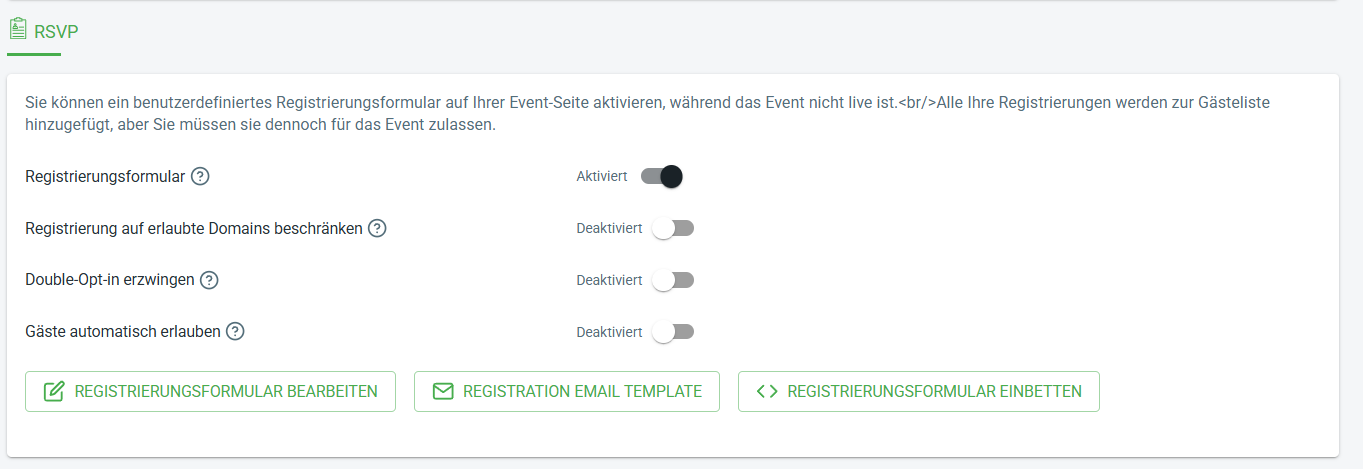Show help for Gäste automatisch erlauben

pyautogui.click(x=235, y=332)
